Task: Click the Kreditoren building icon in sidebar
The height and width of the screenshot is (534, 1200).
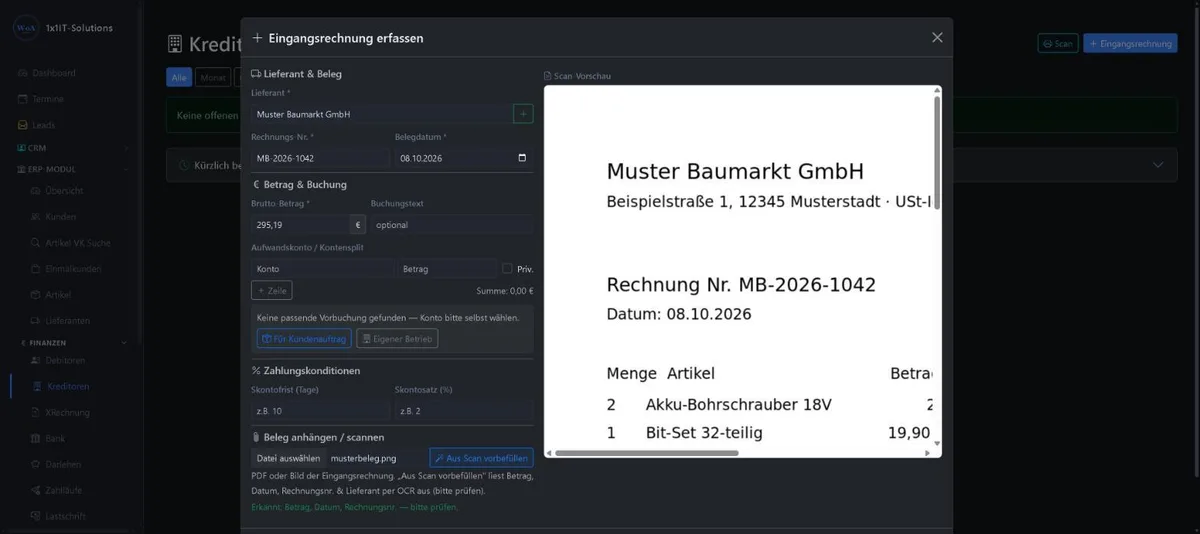Action: (x=35, y=386)
